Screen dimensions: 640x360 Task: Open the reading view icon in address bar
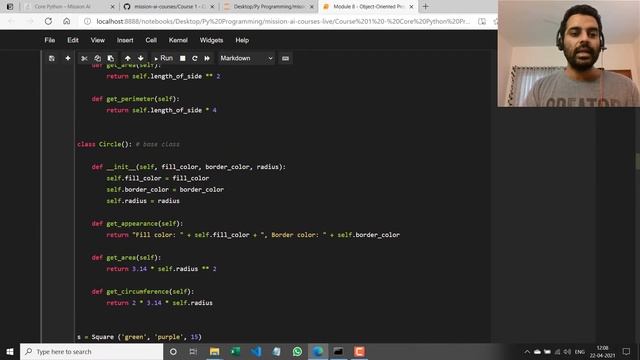coord(482,21)
